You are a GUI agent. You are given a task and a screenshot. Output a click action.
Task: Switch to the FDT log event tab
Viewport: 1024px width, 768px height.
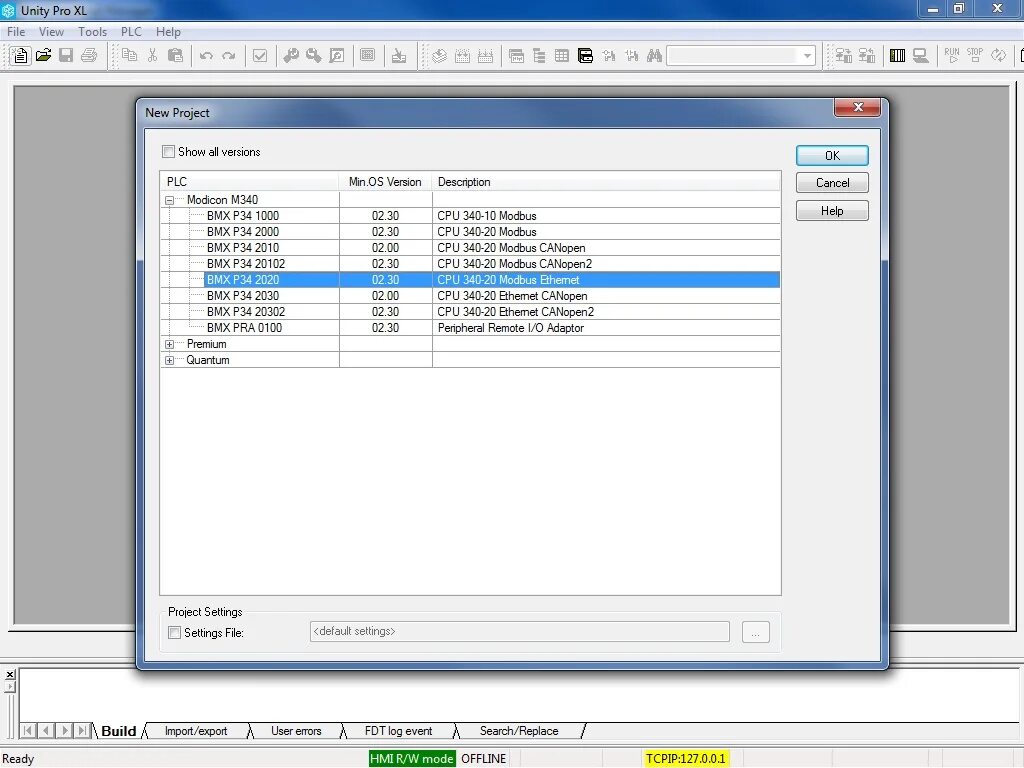(398, 731)
